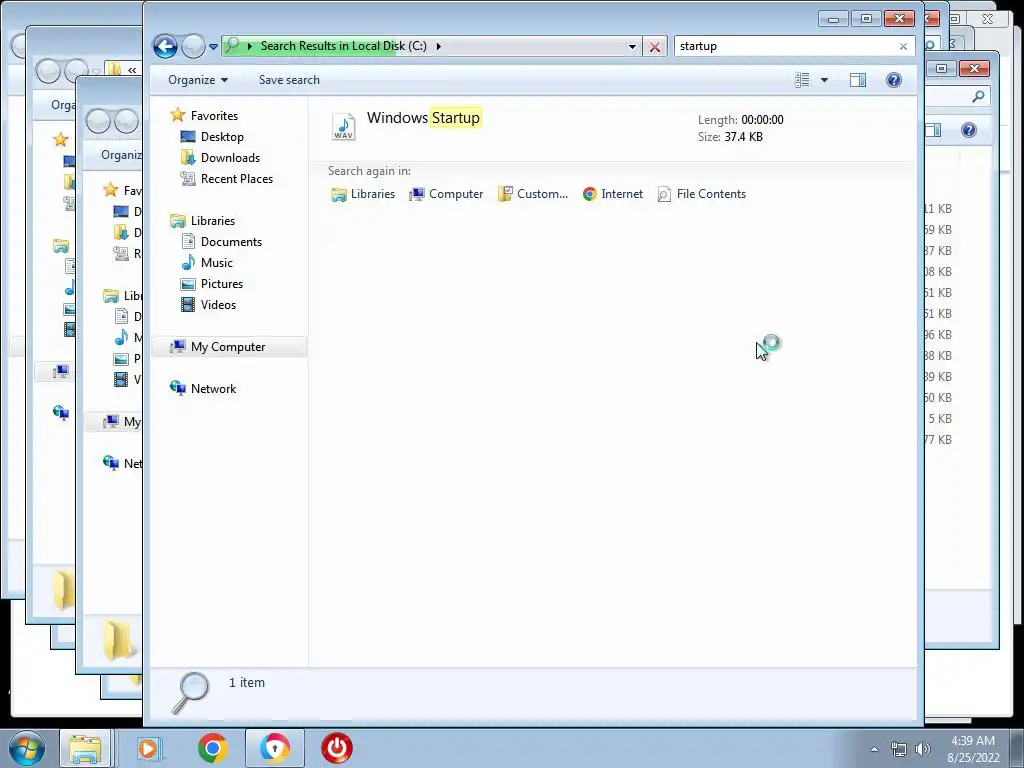Search again on the Internet

613,194
